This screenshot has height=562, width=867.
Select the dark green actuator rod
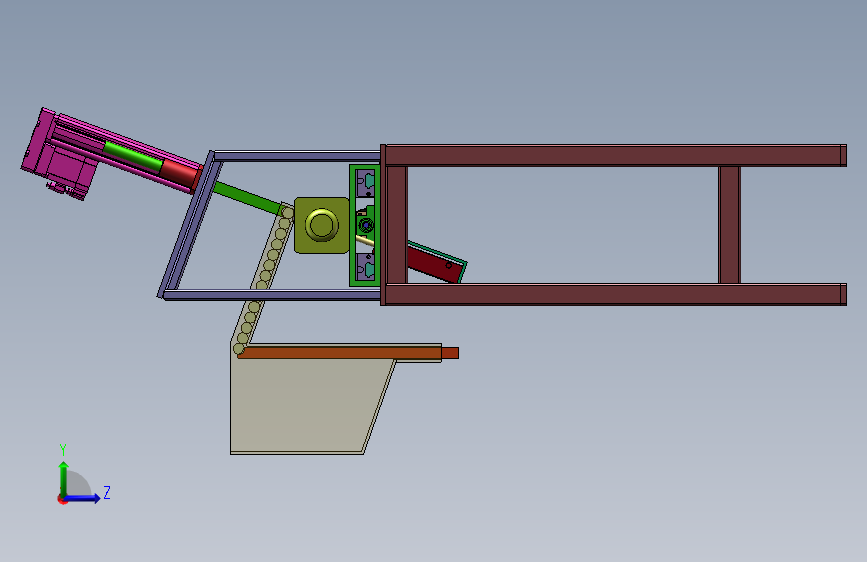(247, 199)
